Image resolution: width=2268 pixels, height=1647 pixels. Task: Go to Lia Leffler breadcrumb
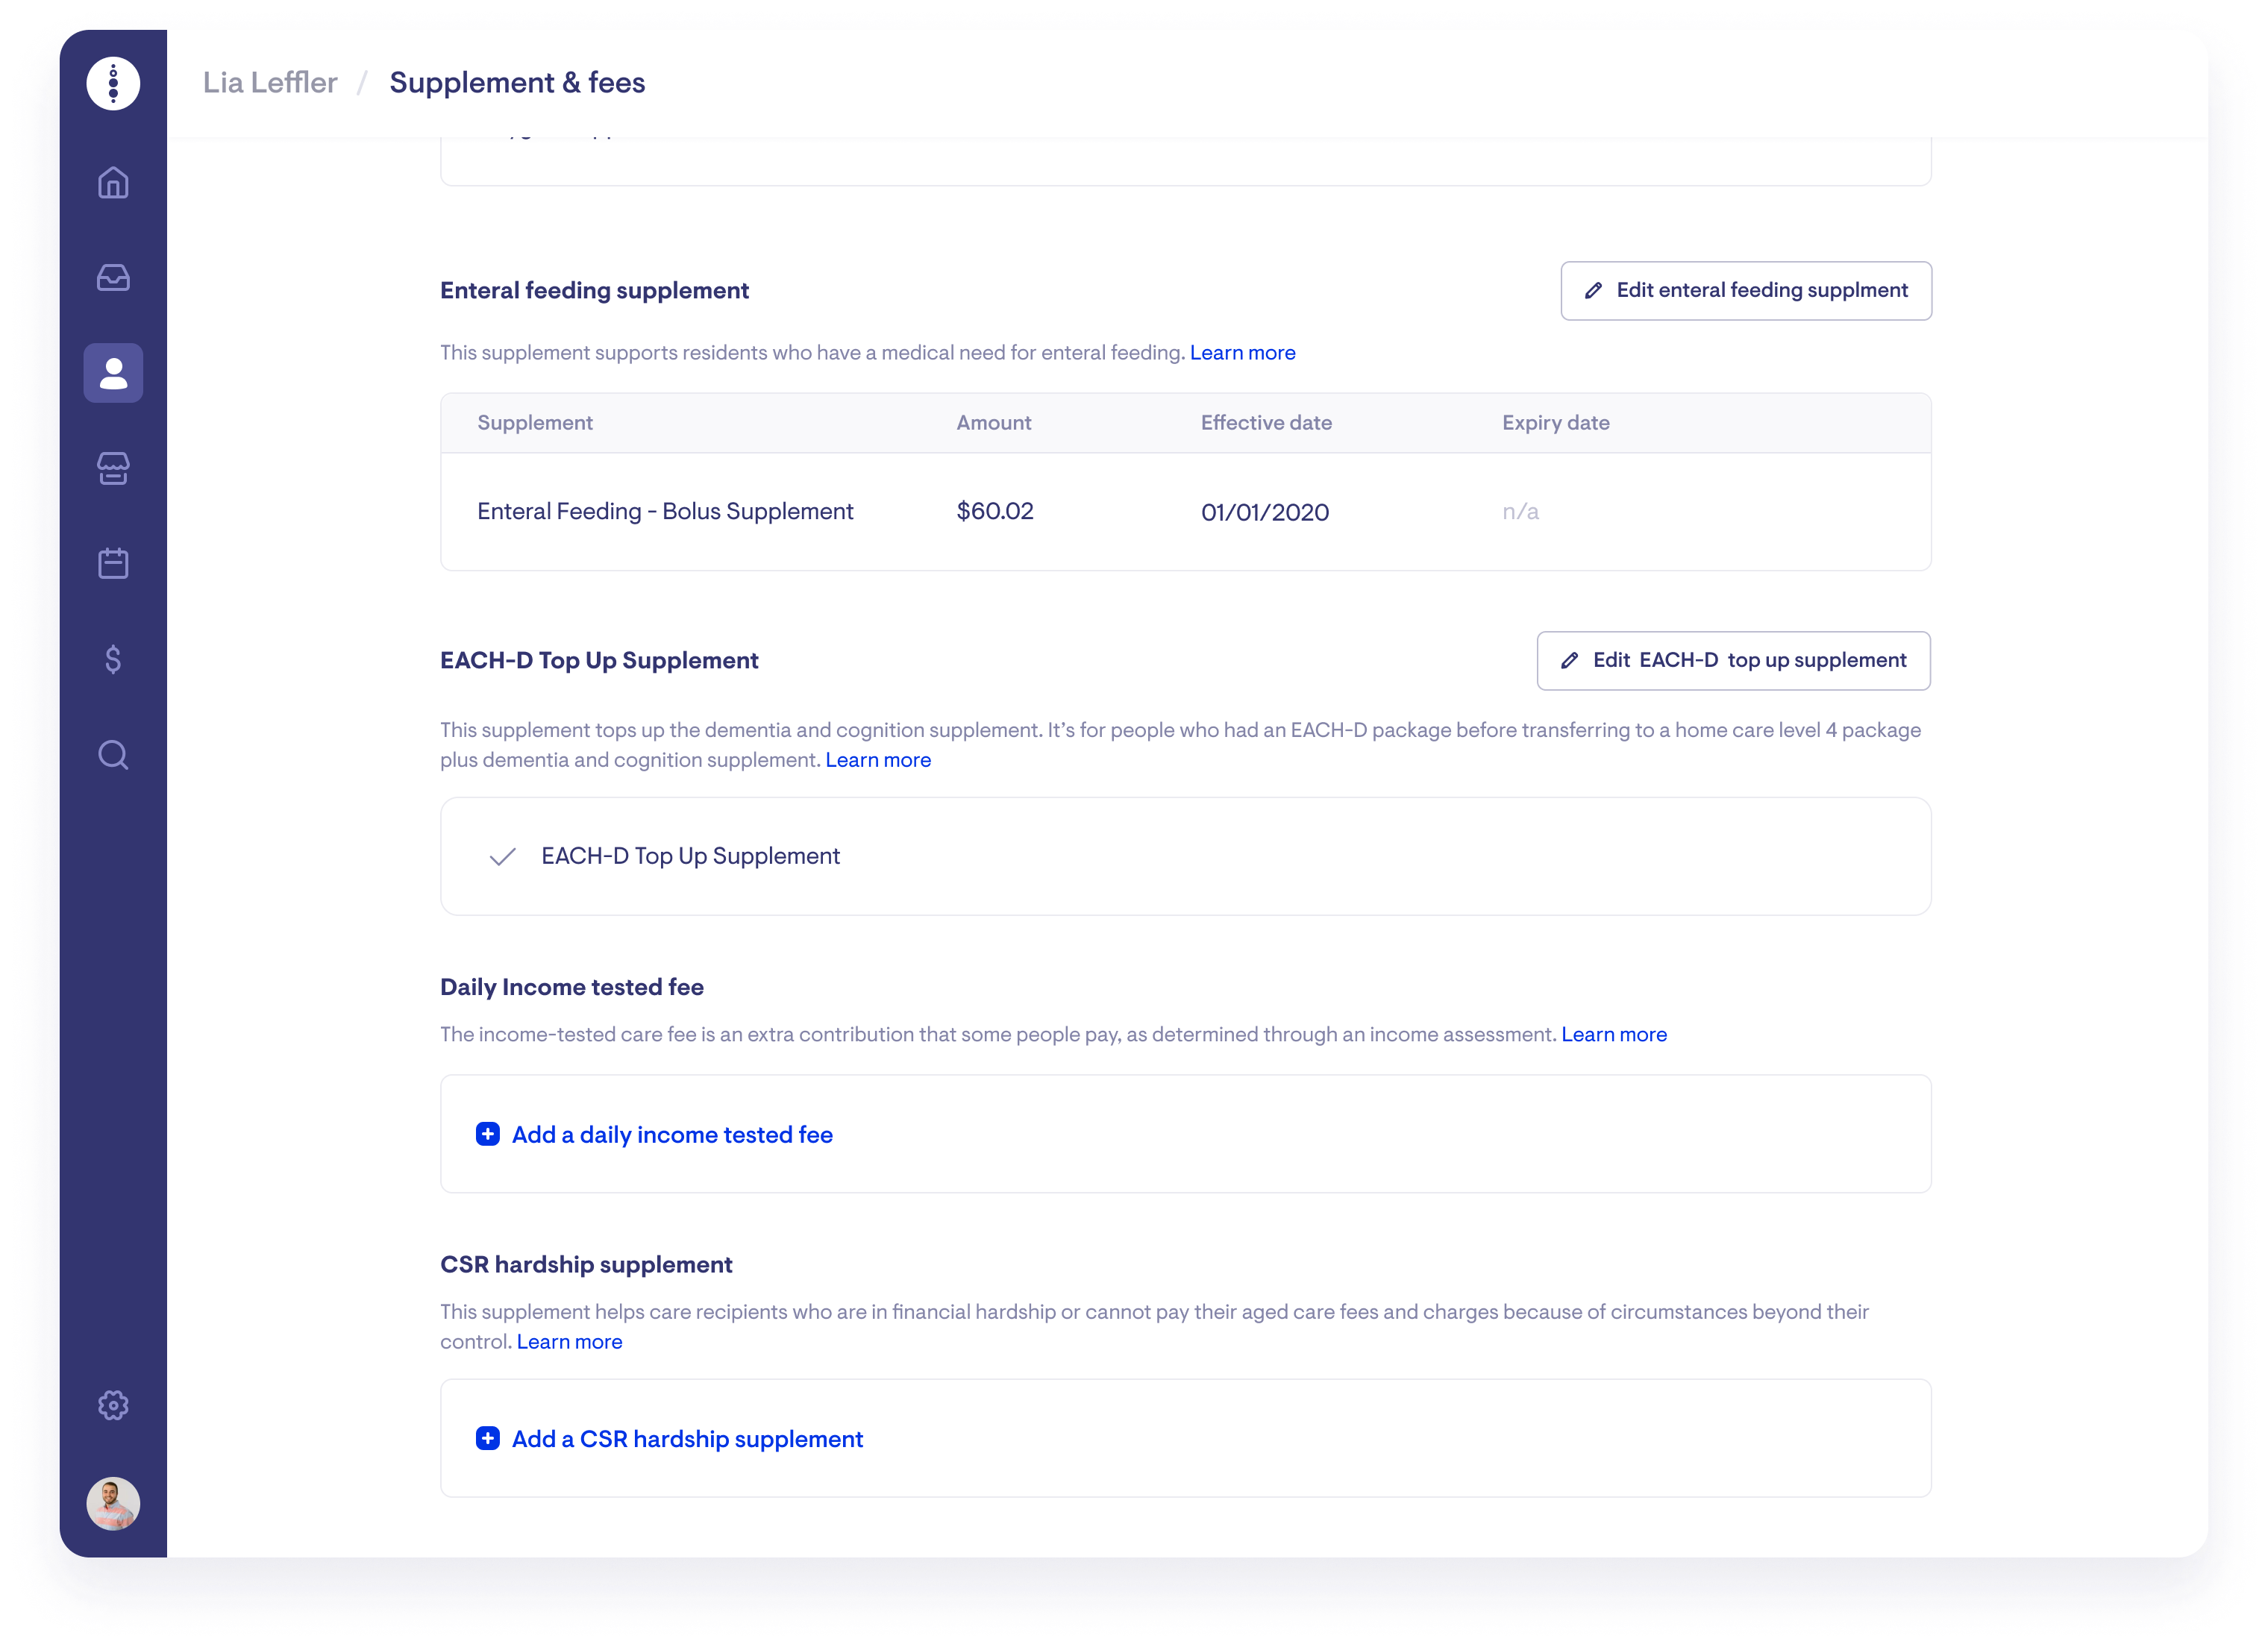(270, 83)
